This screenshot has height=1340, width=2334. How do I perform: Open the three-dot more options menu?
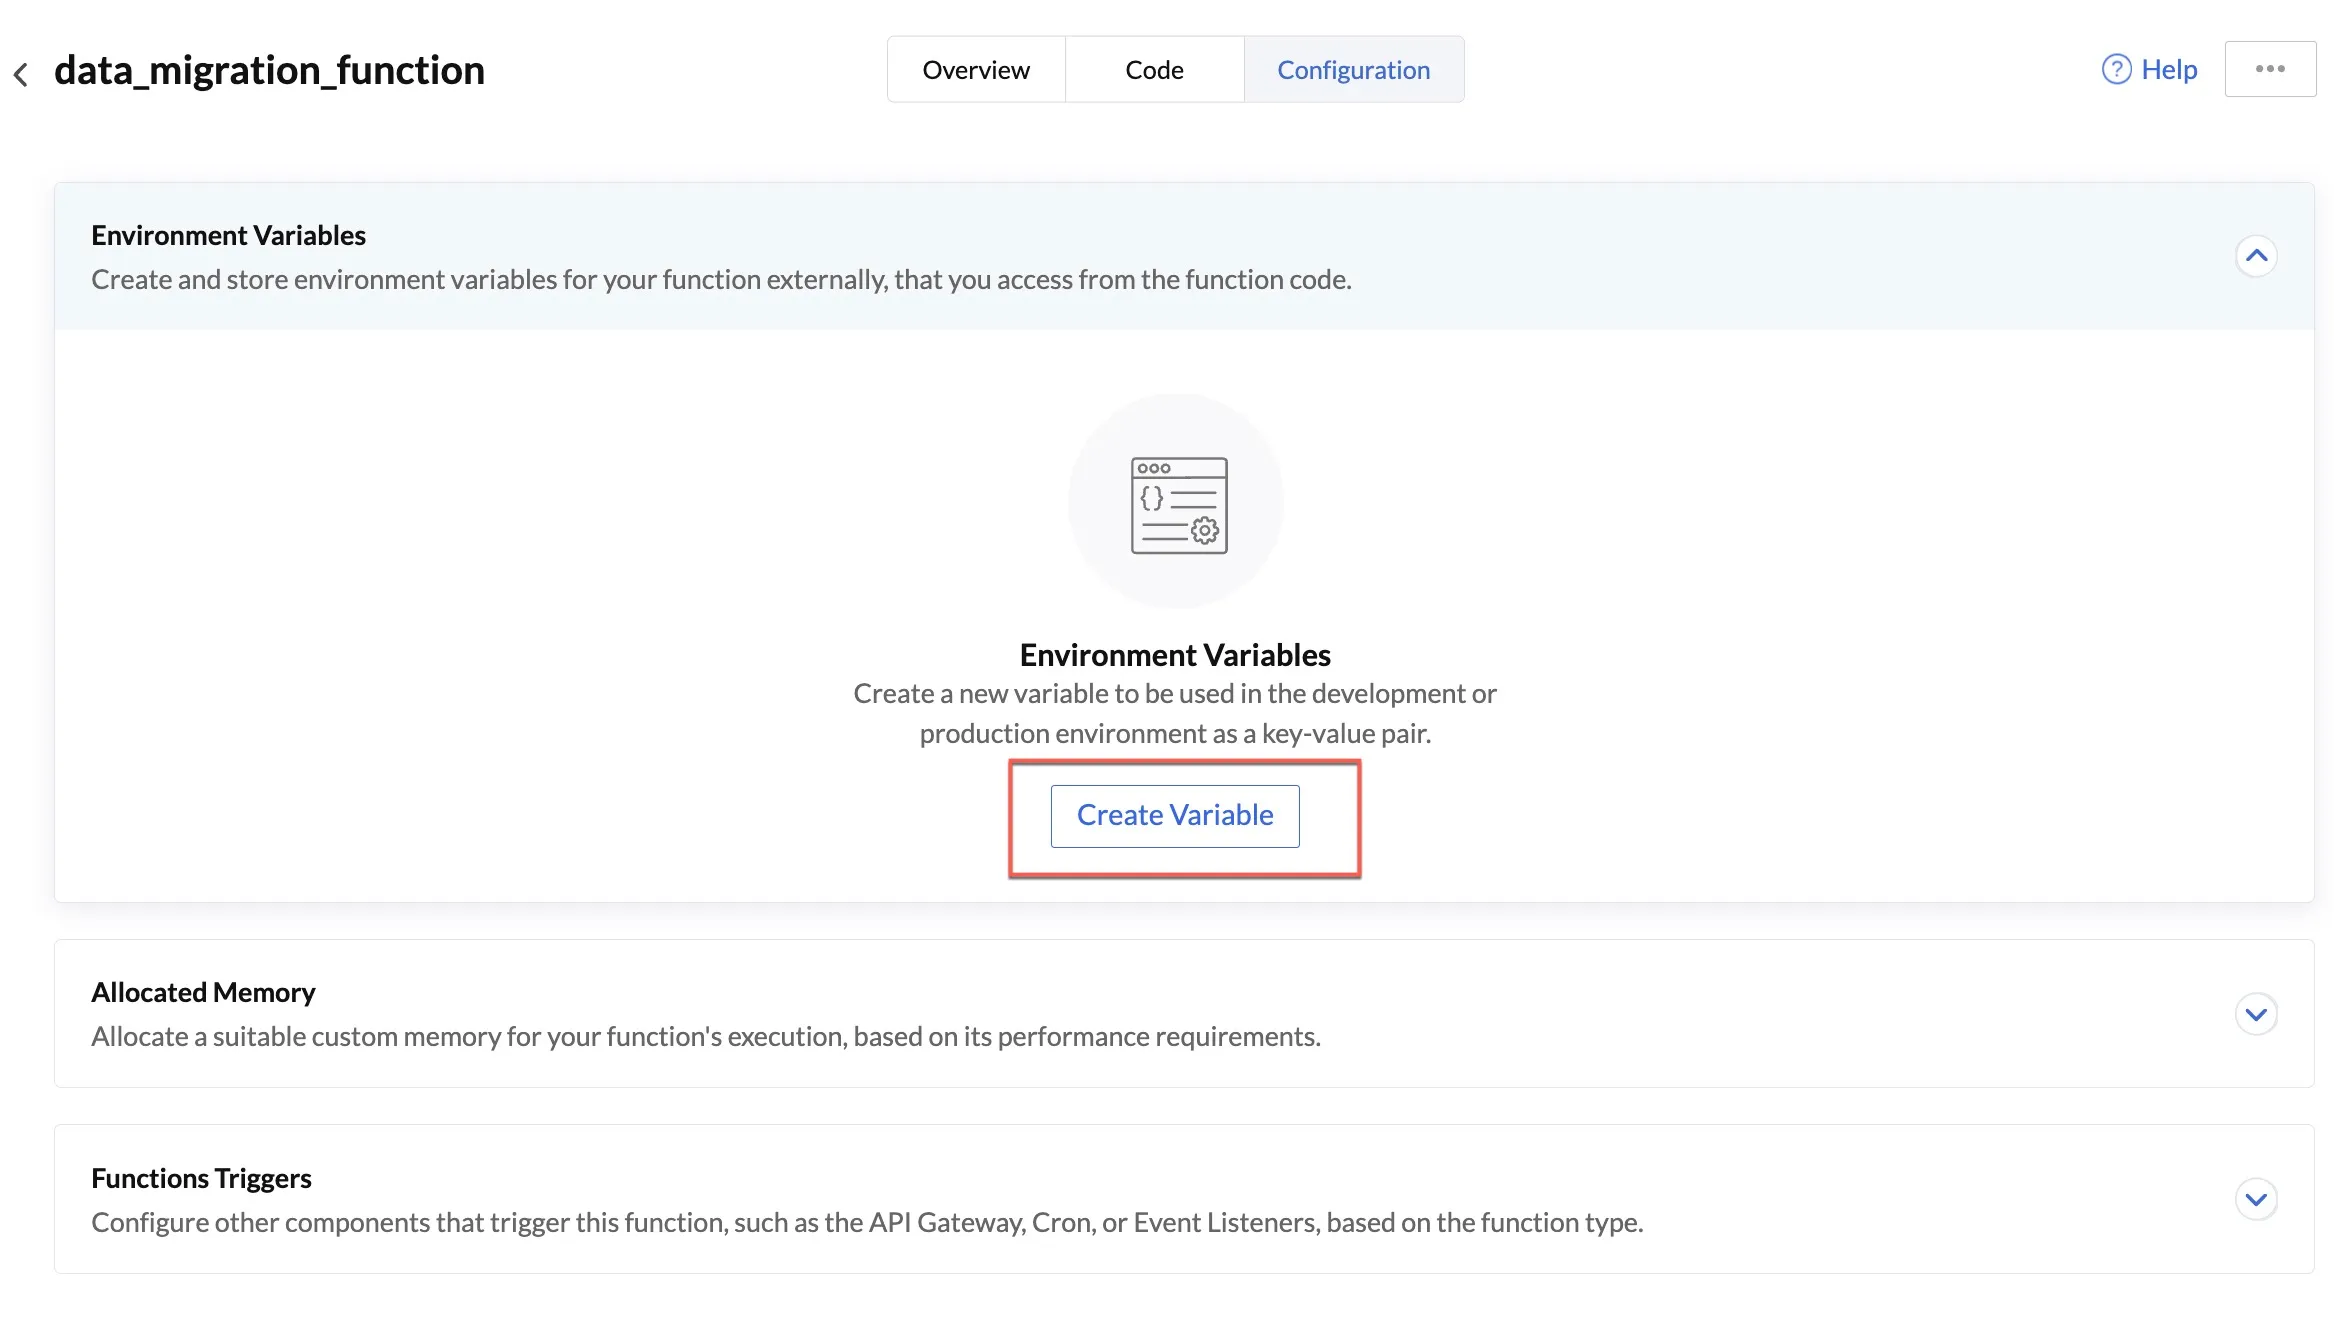click(x=2270, y=69)
